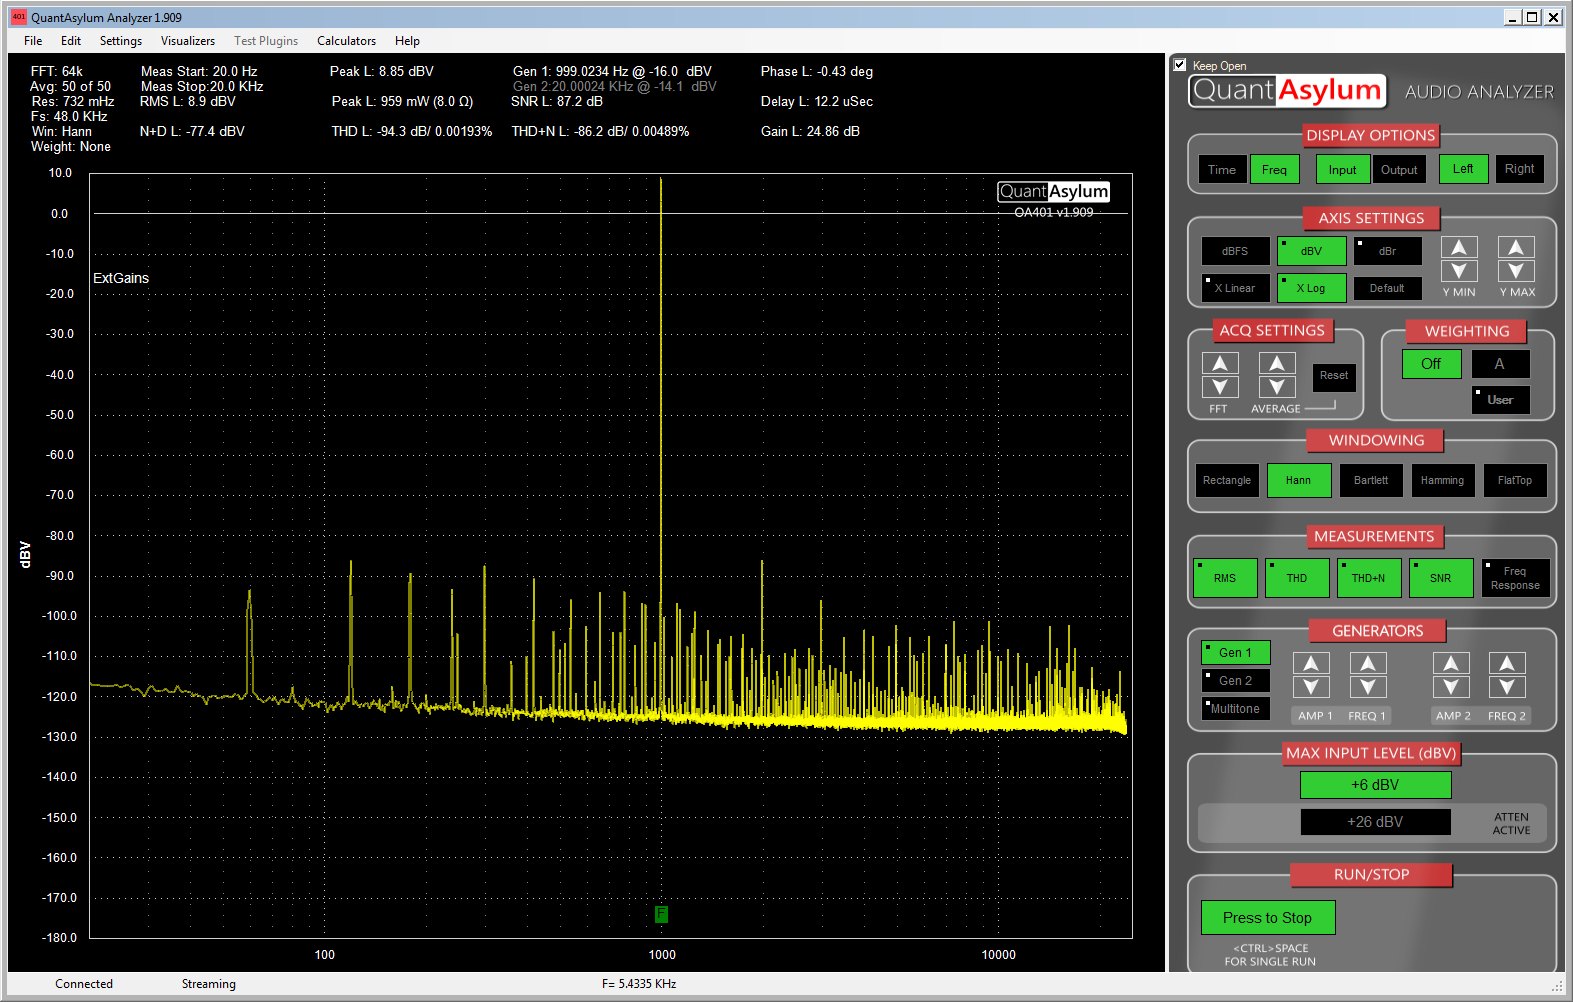Increase AVERAGE count with up arrow
Screen dimensions: 1573x1002
click(1277, 363)
